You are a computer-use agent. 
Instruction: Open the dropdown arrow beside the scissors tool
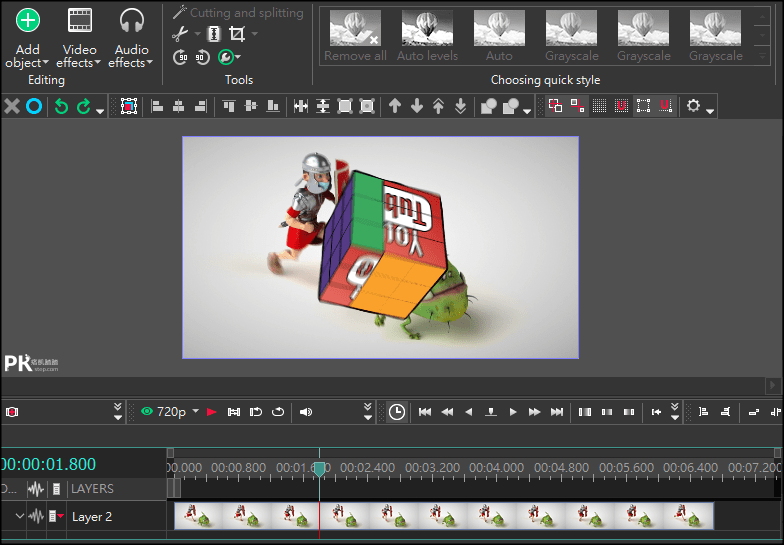(197, 34)
